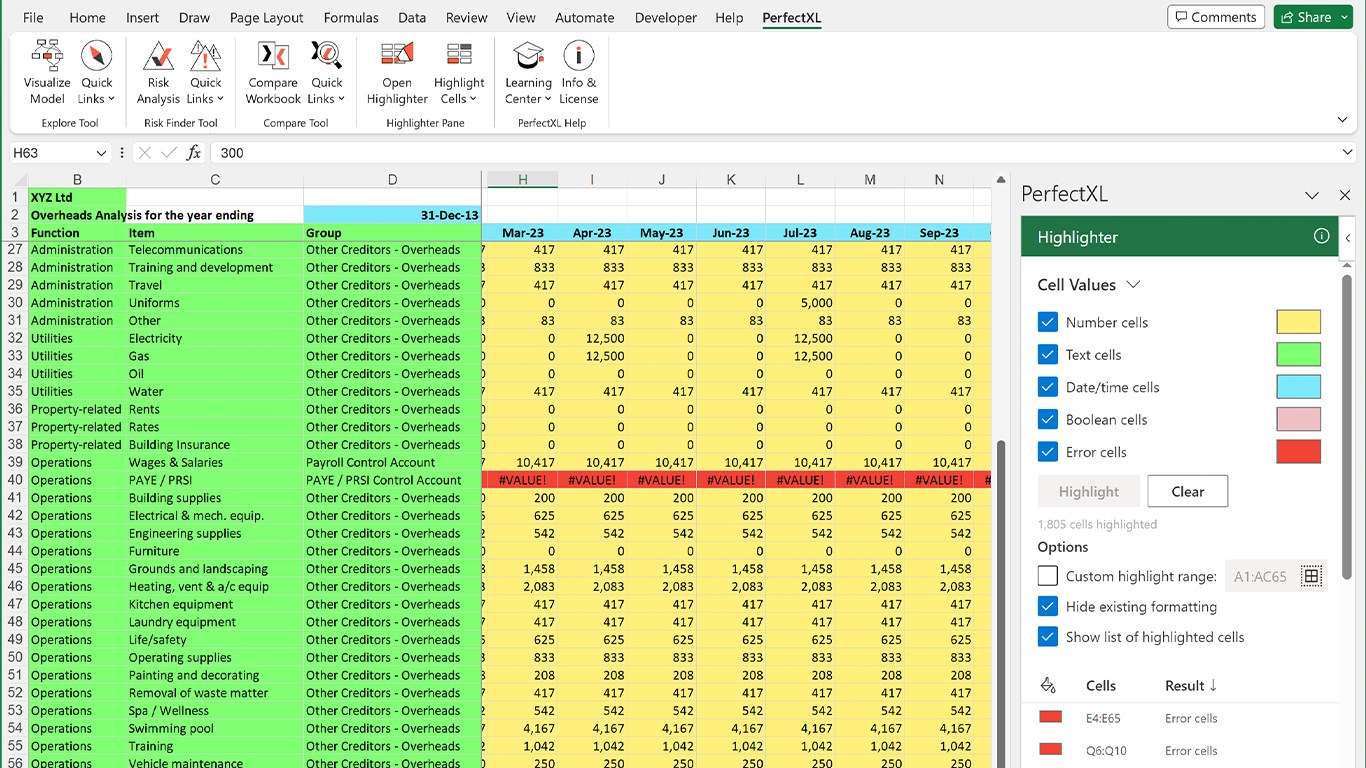Select the PerfectXL ribbon tab
The image size is (1366, 768).
coord(792,18)
